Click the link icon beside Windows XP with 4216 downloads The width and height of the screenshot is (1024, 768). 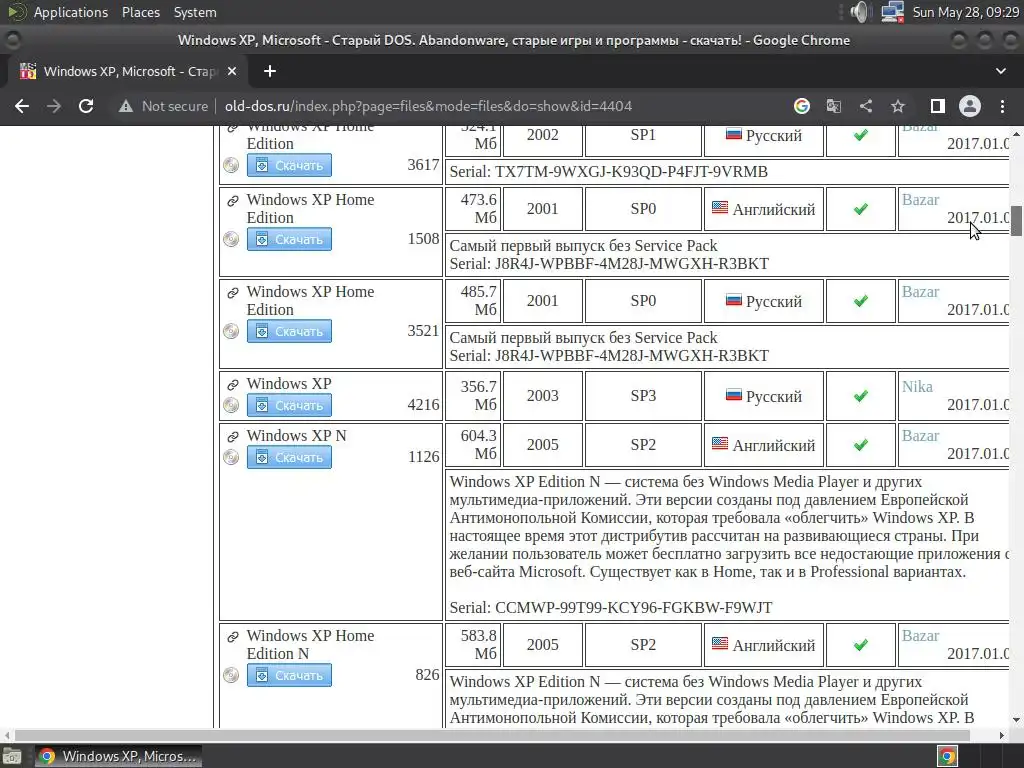click(x=232, y=385)
